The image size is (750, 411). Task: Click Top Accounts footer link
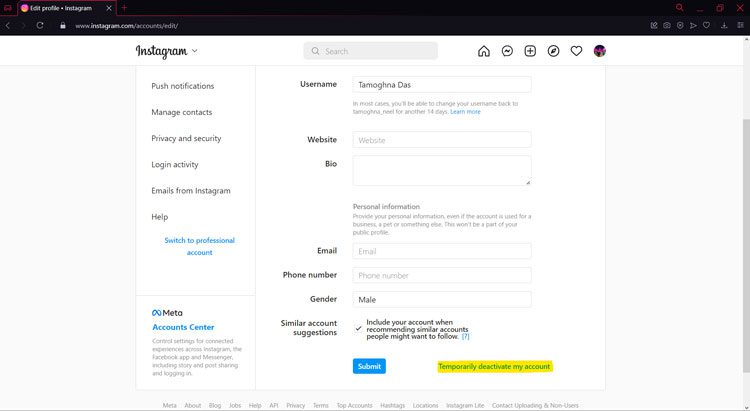tap(354, 405)
